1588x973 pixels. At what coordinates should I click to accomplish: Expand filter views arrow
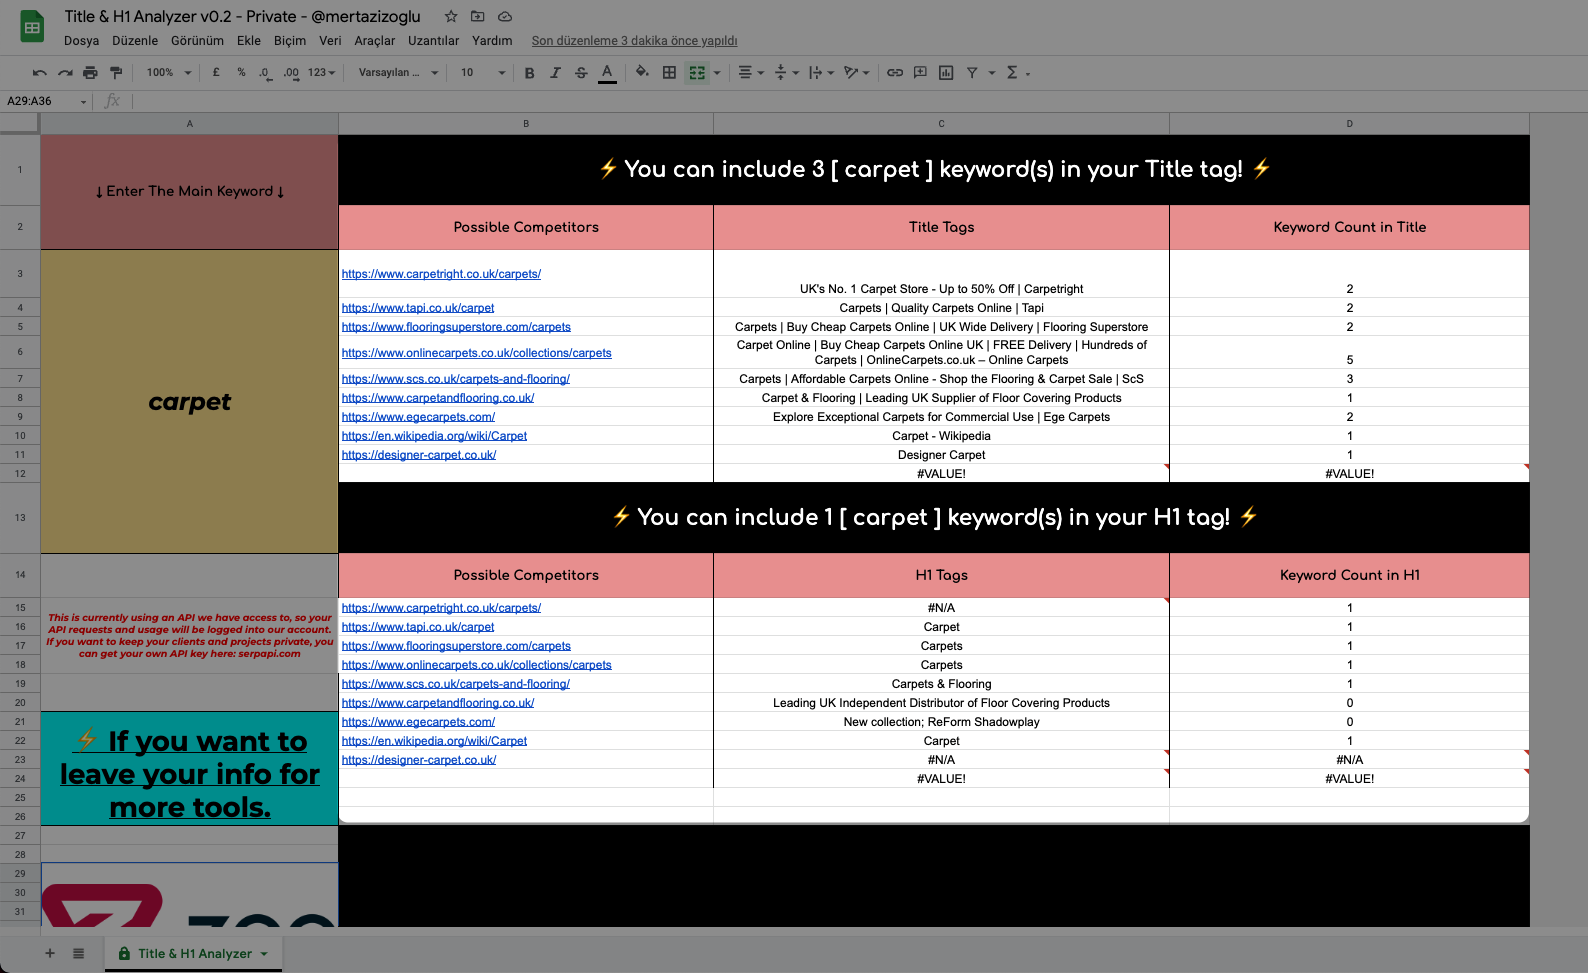[992, 72]
